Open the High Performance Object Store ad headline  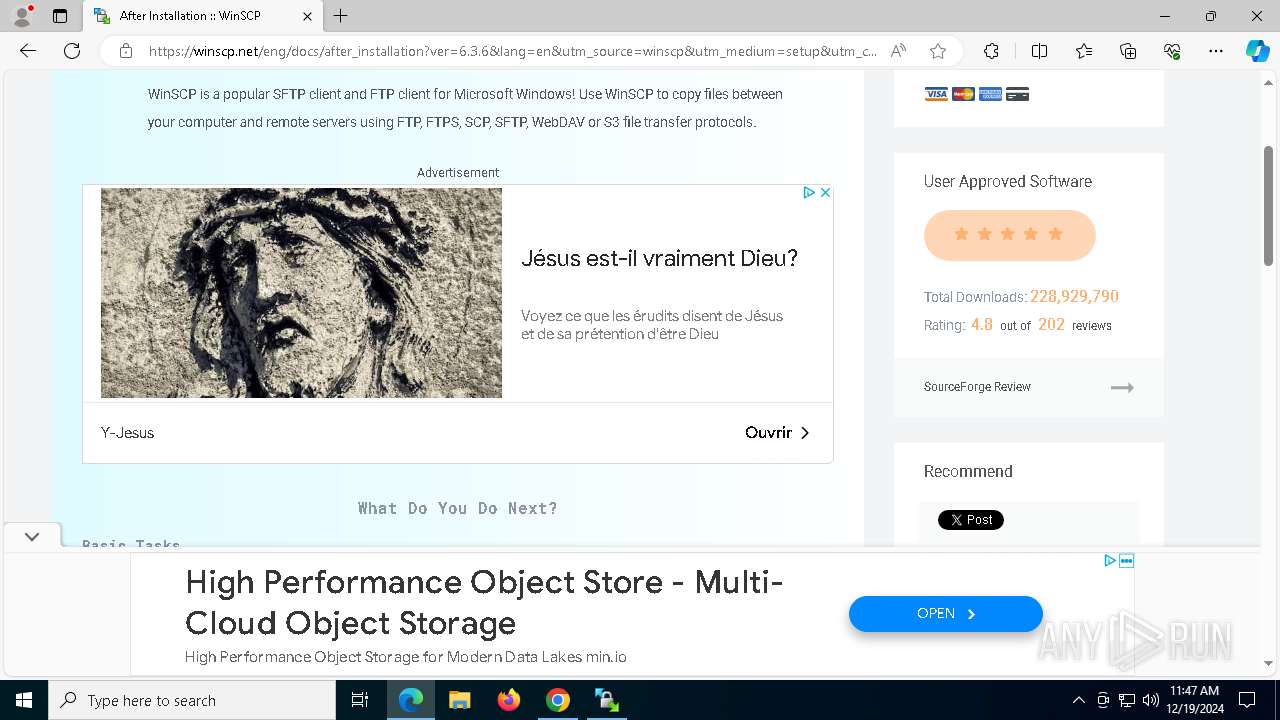(484, 602)
